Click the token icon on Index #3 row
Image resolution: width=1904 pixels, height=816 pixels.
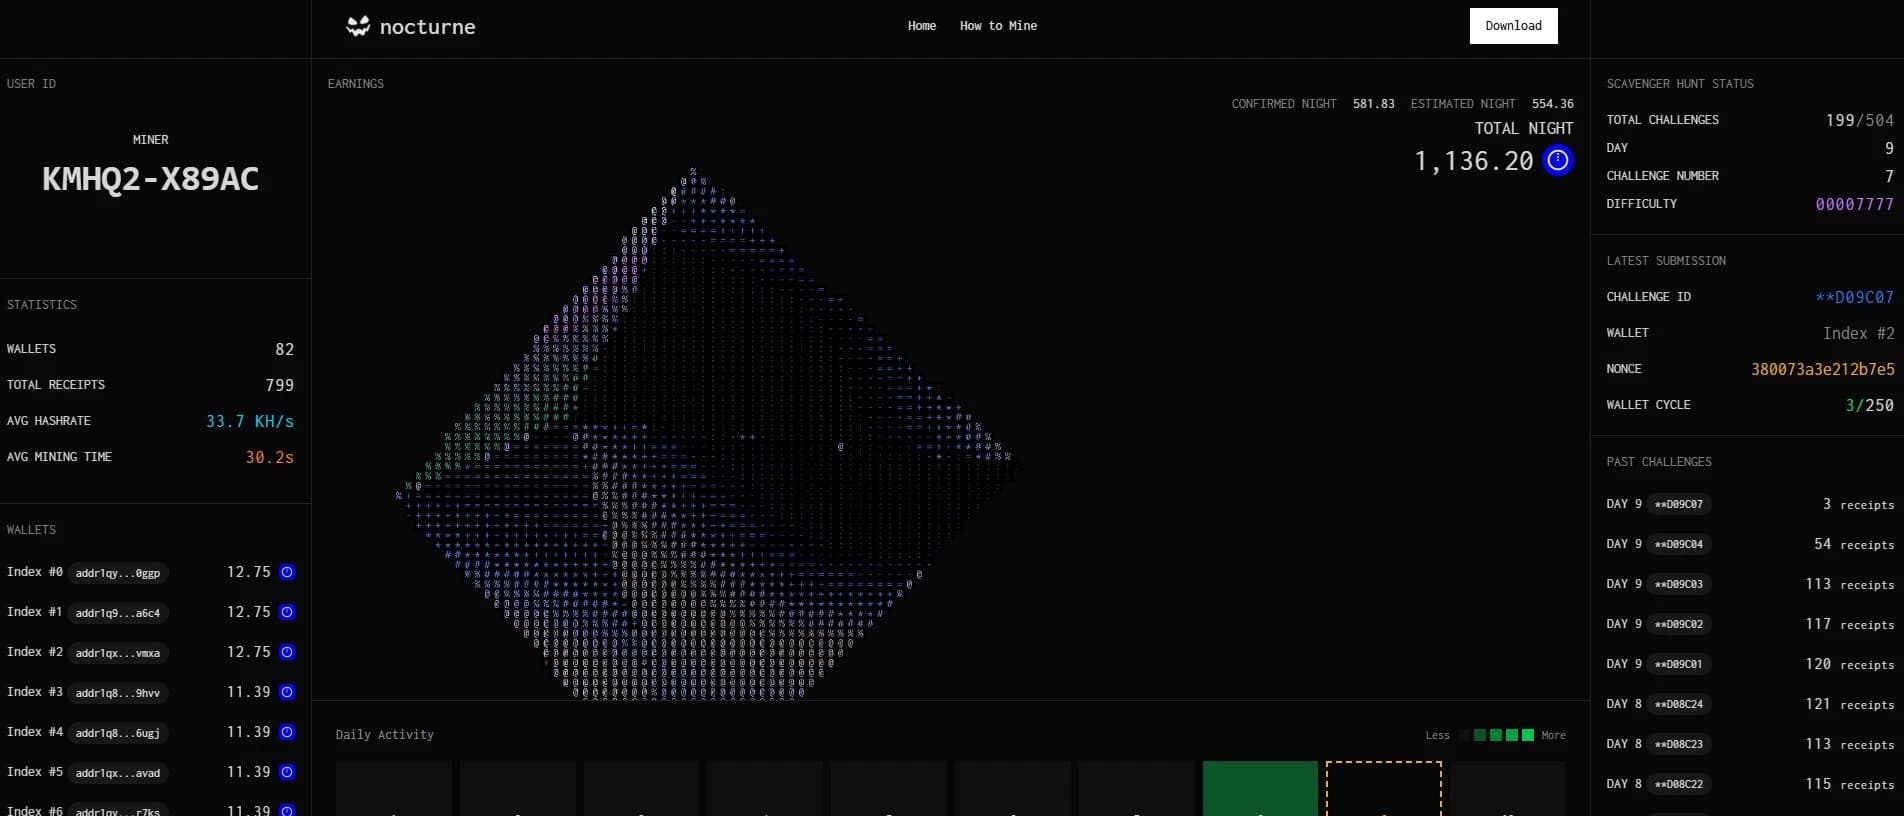(x=287, y=692)
